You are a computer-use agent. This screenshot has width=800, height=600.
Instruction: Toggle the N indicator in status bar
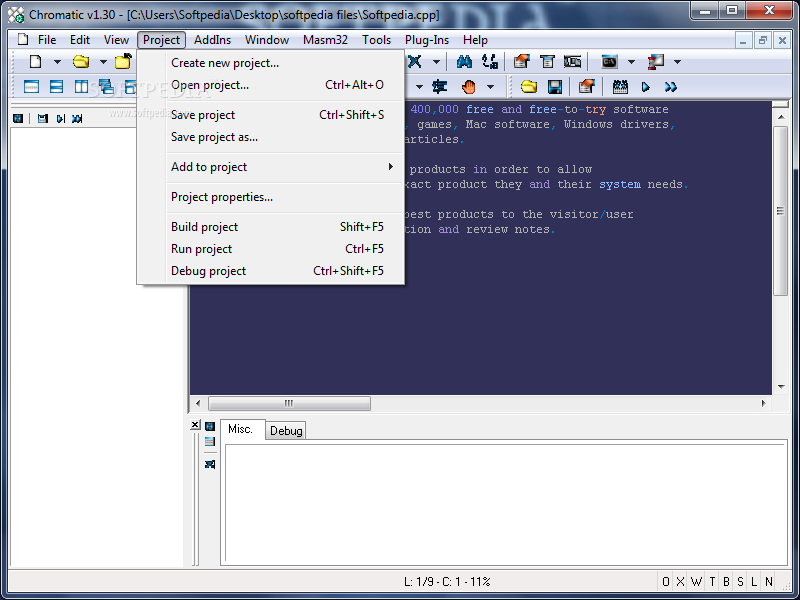pos(769,582)
